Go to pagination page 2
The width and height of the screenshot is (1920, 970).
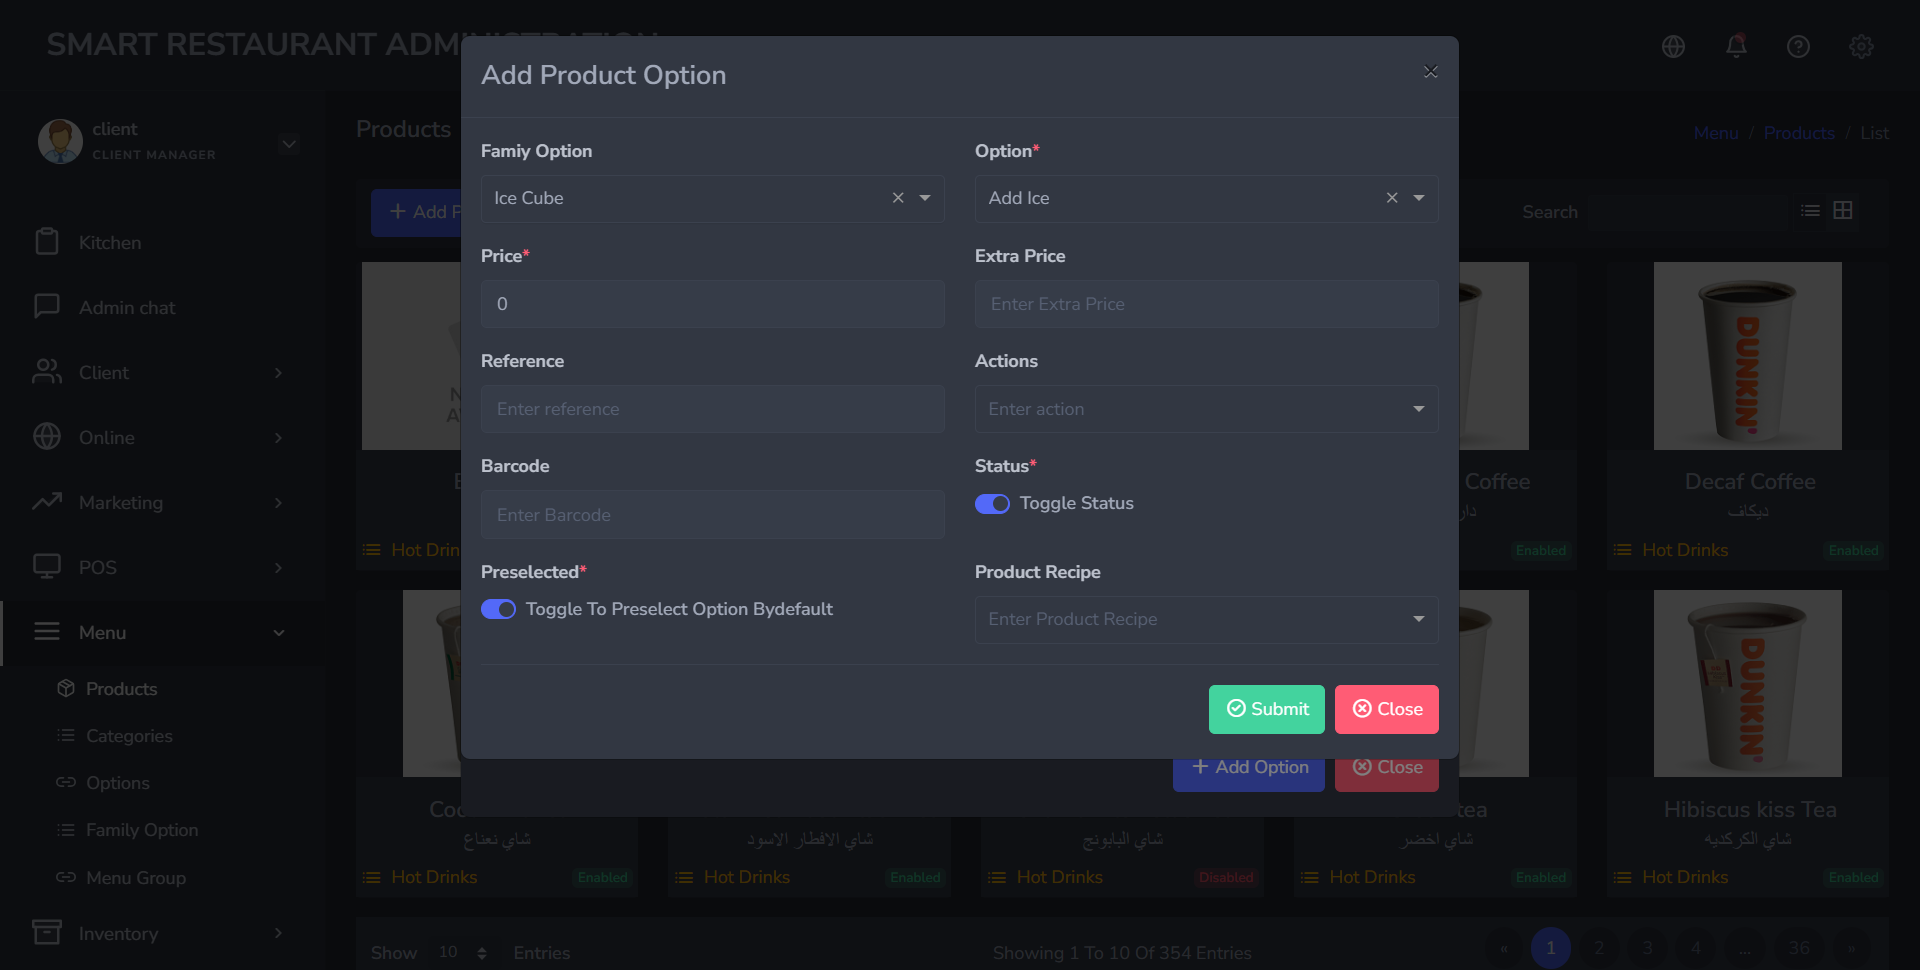point(1599,948)
